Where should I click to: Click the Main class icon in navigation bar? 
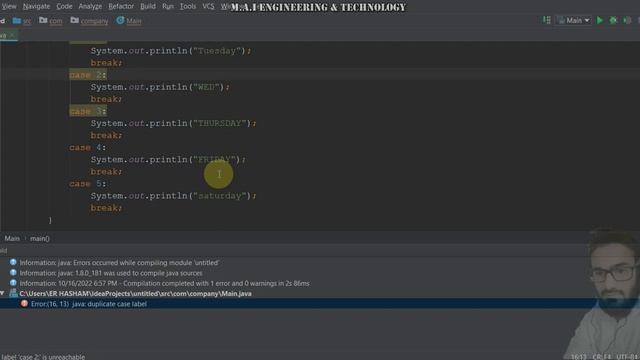120,20
